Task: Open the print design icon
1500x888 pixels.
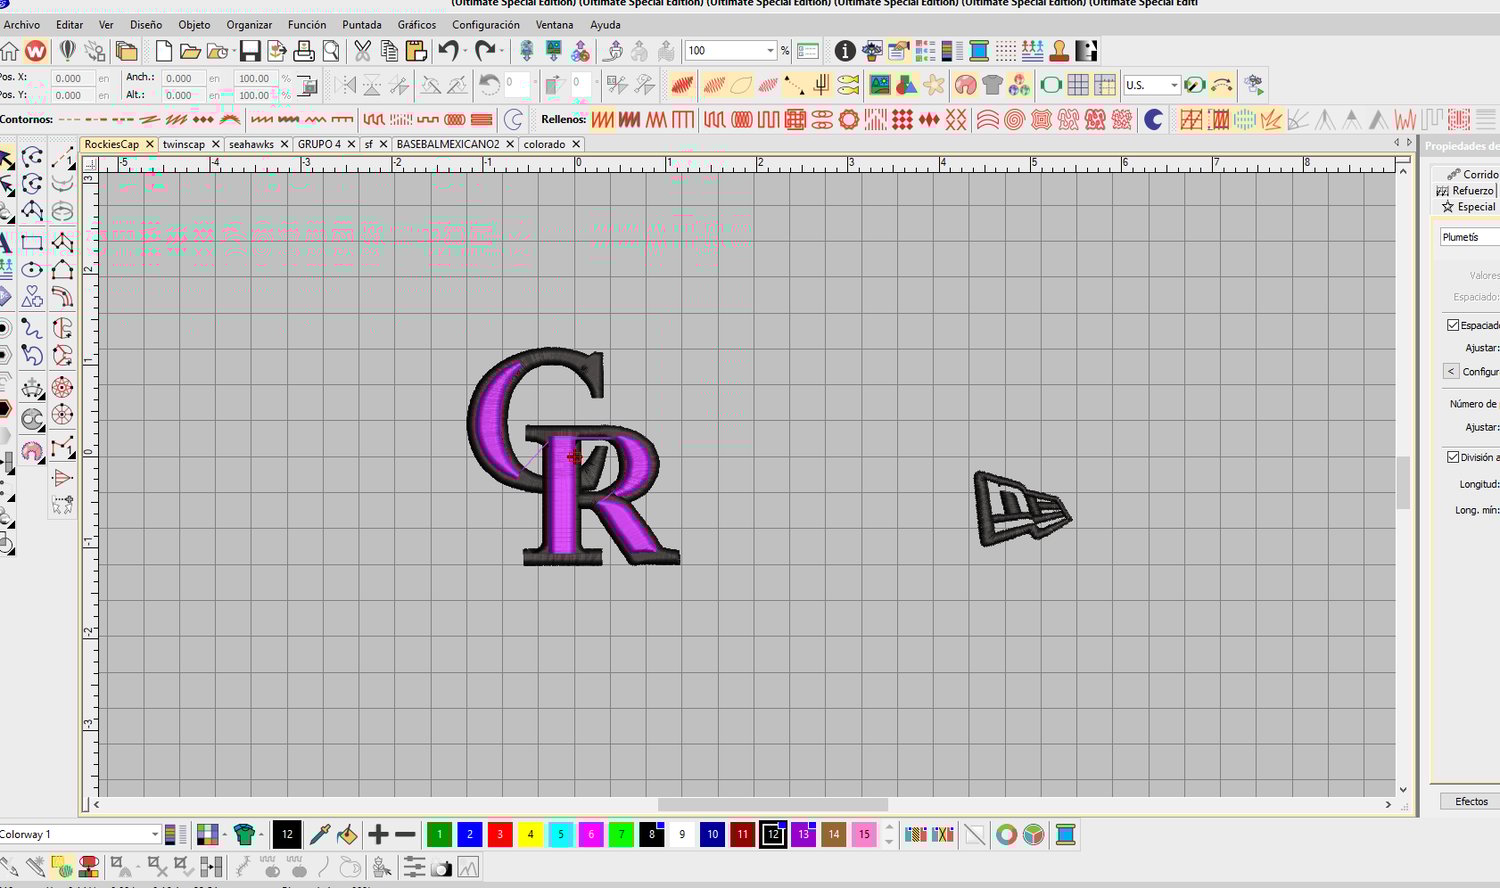Action: pyautogui.click(x=304, y=51)
